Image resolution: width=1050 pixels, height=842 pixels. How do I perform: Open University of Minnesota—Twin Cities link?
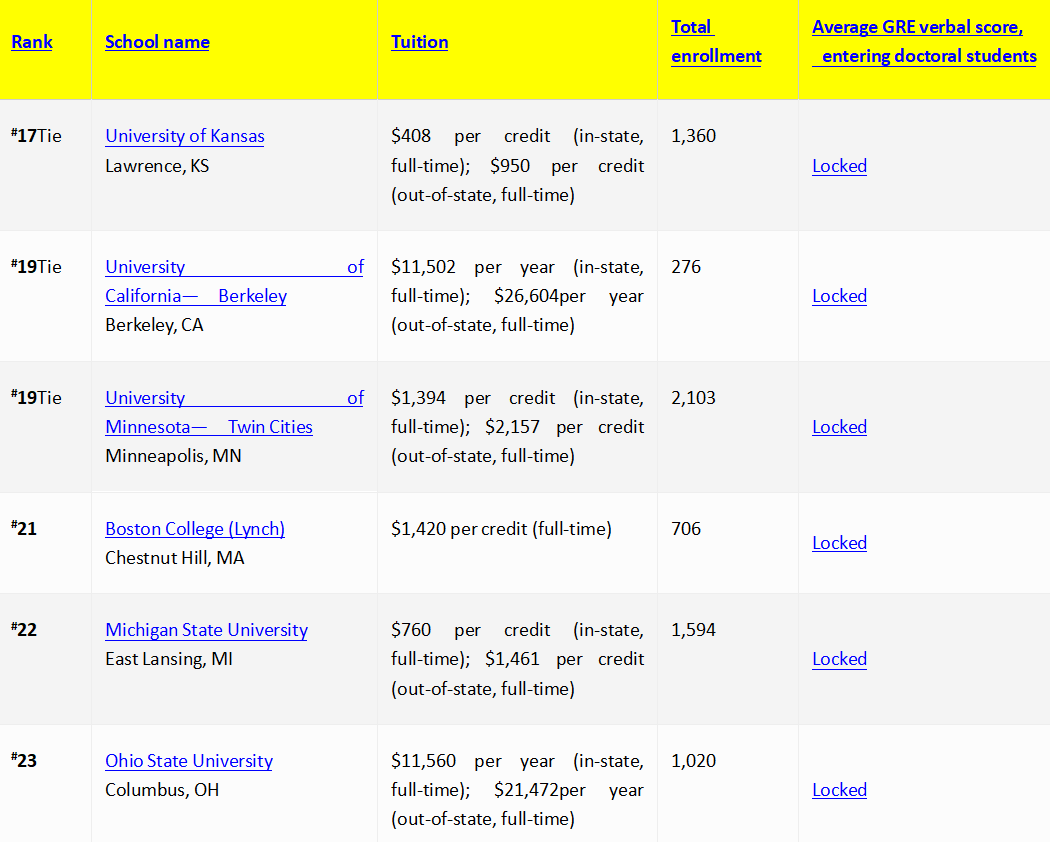pos(234,412)
